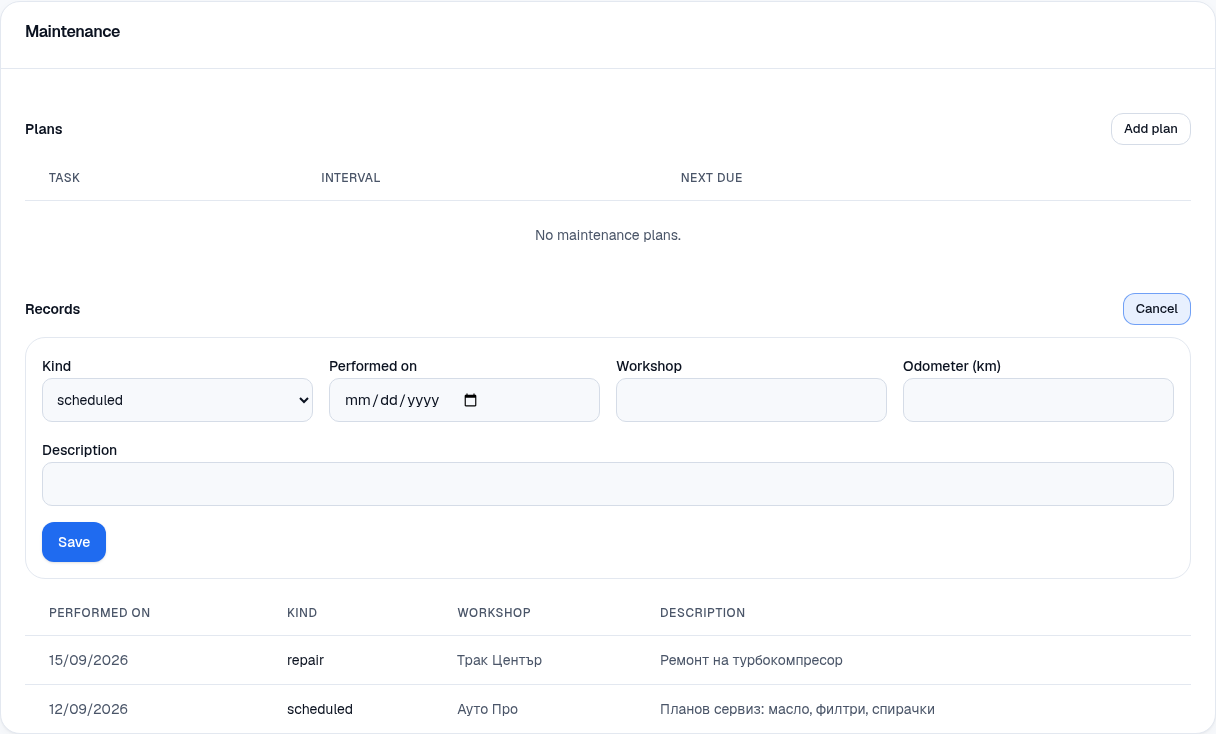Cancel the new record form
1216x734 pixels.
tap(1157, 309)
